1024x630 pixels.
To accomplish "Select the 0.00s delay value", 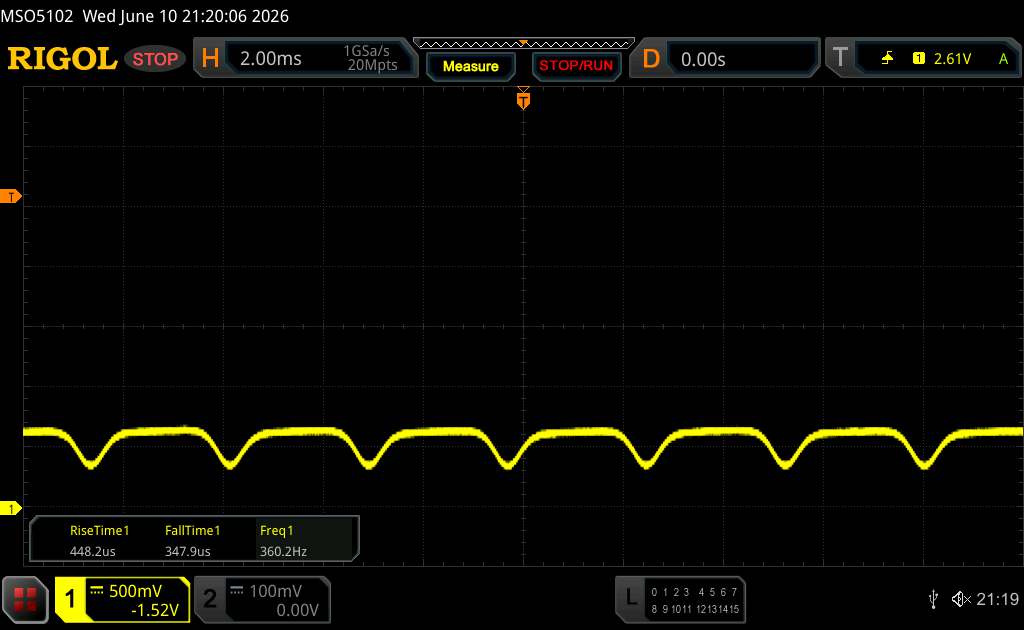I will [x=703, y=59].
